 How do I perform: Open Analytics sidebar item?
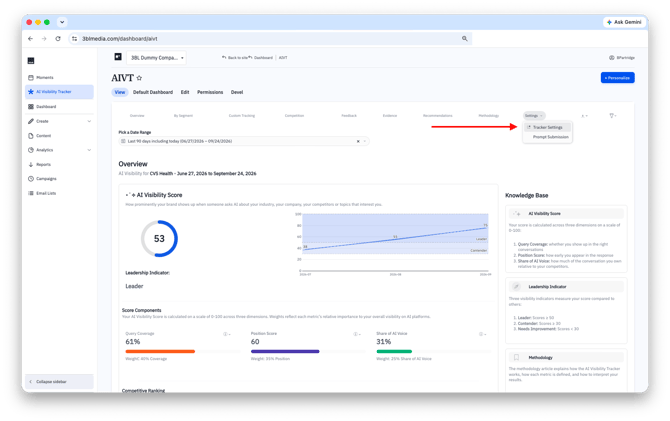click(x=41, y=150)
